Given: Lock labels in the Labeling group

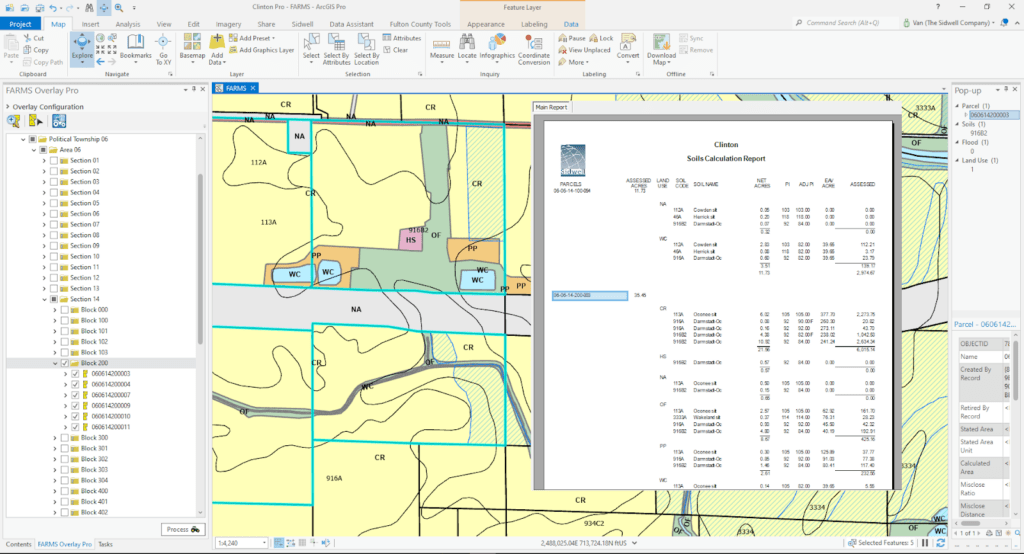Looking at the screenshot, I should [601, 39].
